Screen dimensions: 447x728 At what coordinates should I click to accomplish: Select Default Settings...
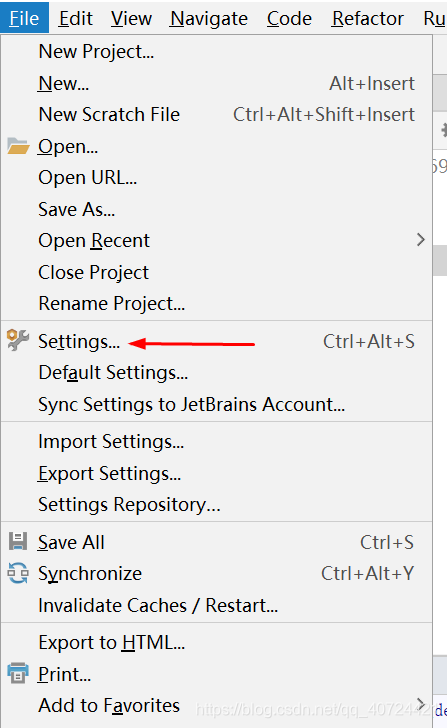coord(113,373)
